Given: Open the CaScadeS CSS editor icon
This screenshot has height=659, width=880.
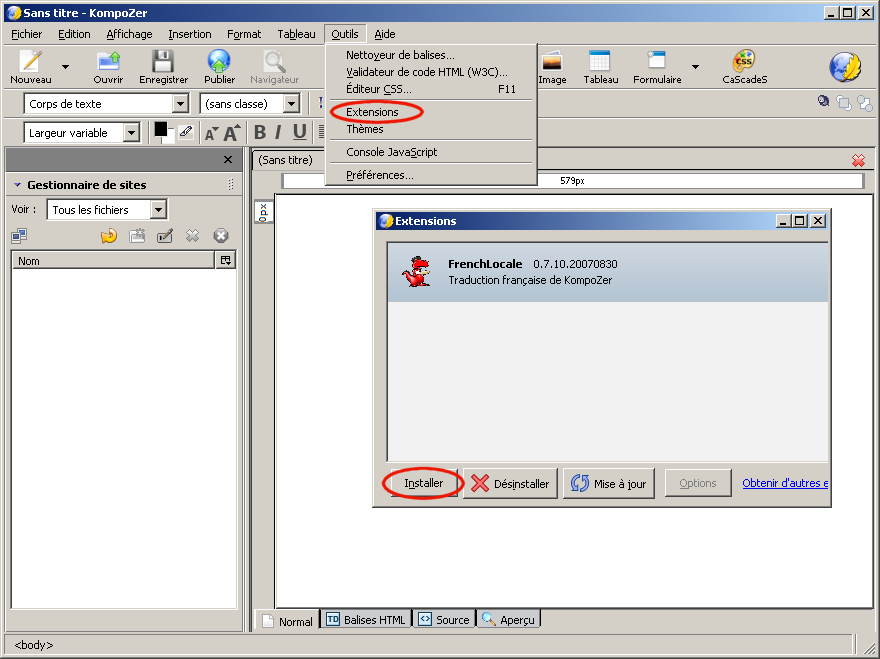Looking at the screenshot, I should (744, 61).
